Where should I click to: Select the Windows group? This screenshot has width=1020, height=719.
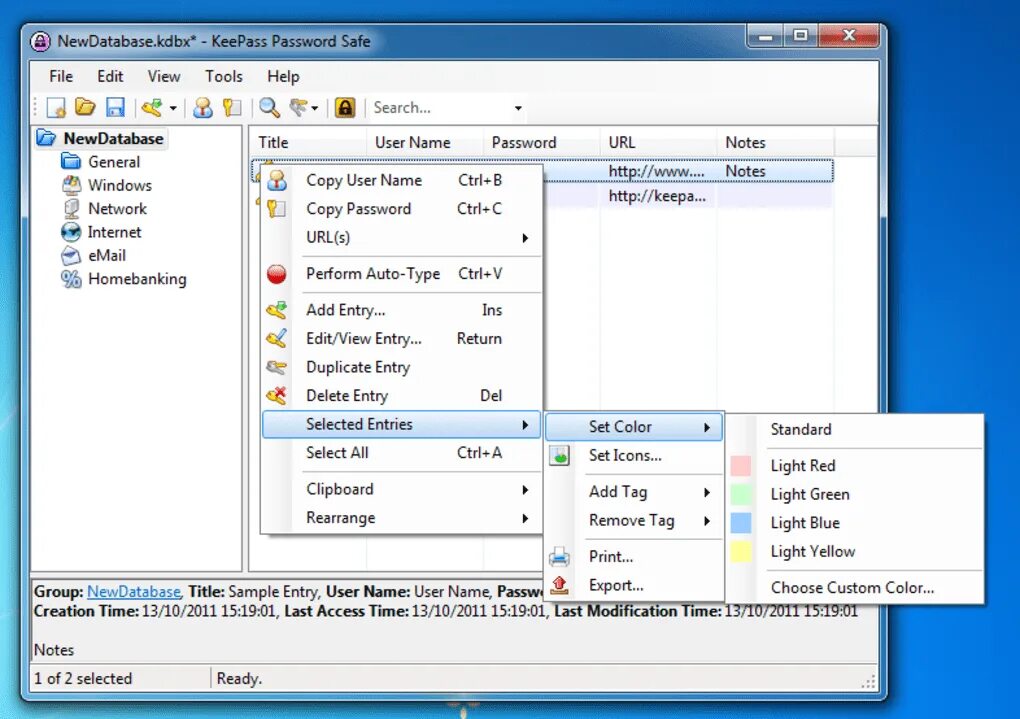(x=120, y=185)
